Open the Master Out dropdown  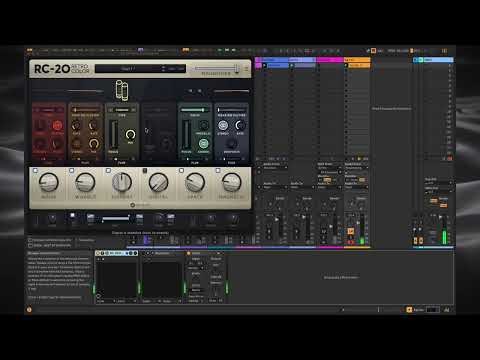tap(438, 192)
